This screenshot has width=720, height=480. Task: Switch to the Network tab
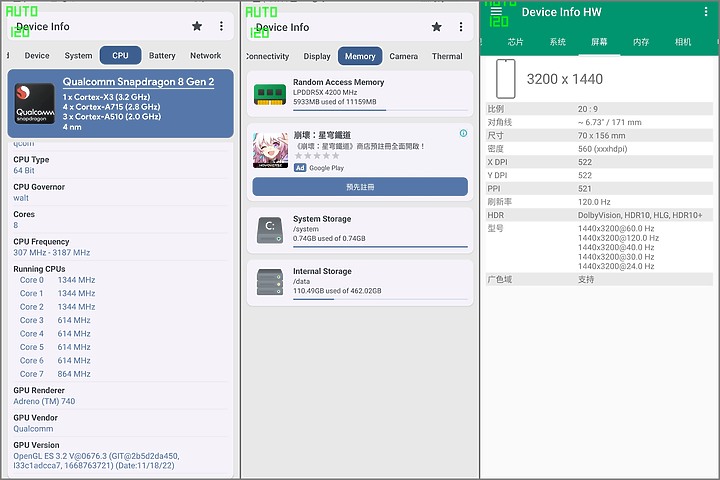click(206, 56)
